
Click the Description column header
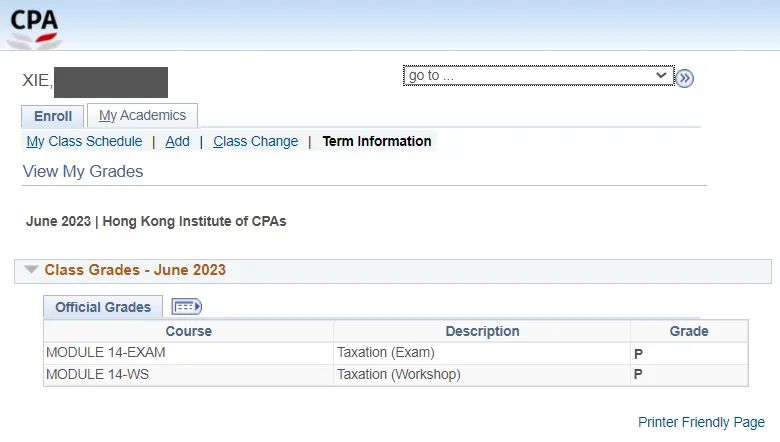coord(482,331)
